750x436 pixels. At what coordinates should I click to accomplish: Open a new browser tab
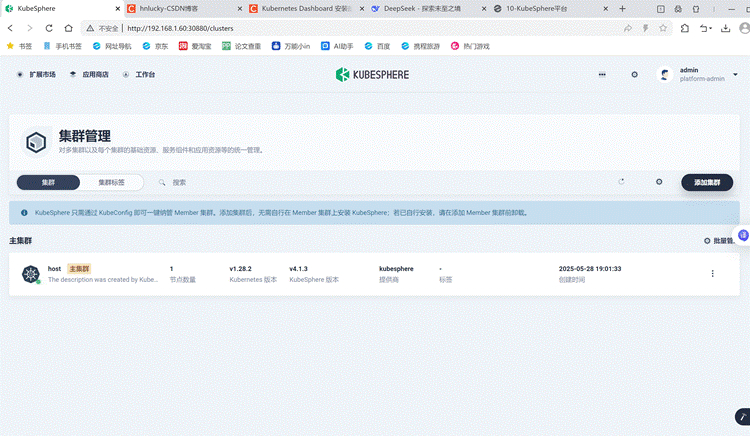click(x=622, y=9)
